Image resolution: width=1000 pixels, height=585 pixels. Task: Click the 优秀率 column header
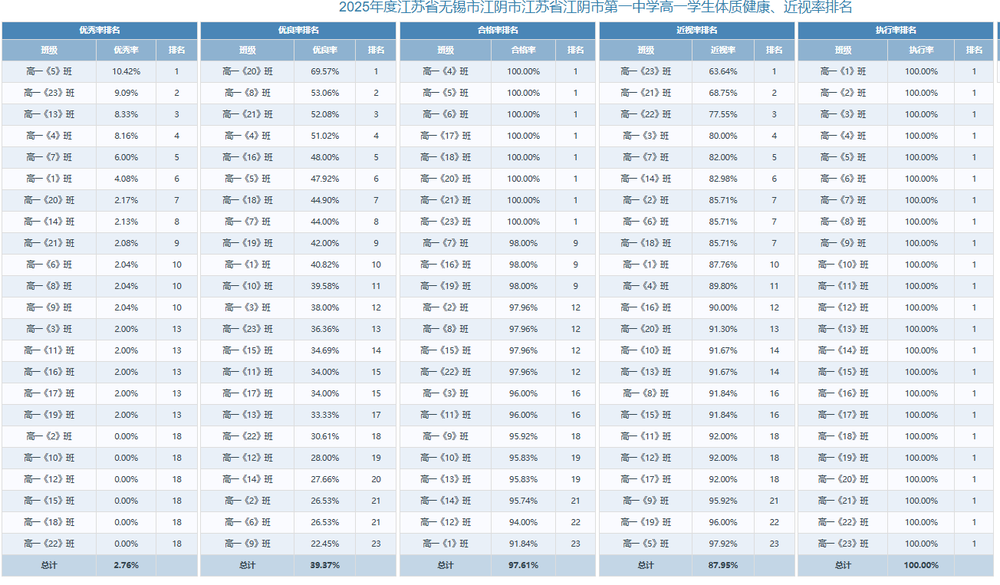126,50
